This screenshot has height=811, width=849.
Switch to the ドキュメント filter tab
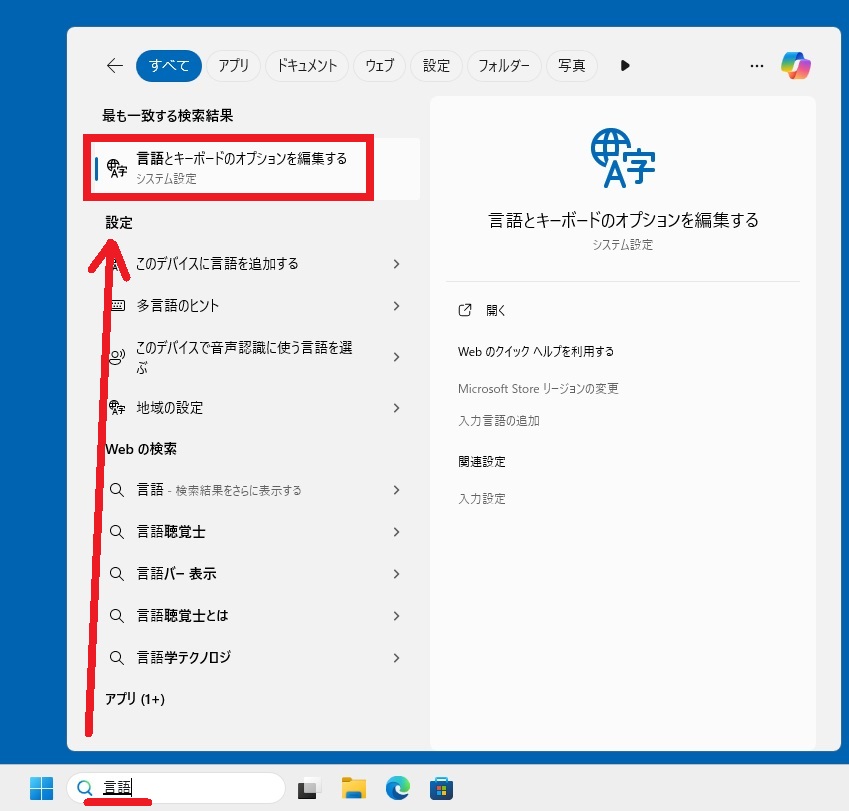(x=307, y=66)
